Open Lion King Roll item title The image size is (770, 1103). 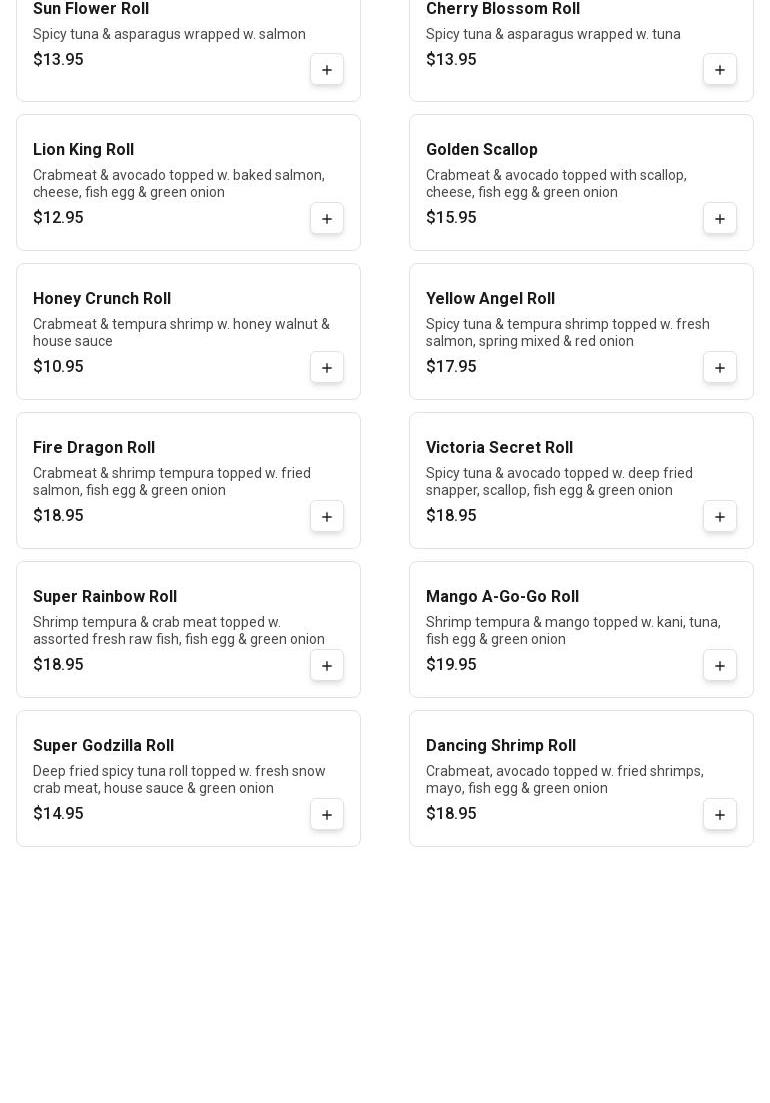83,150
